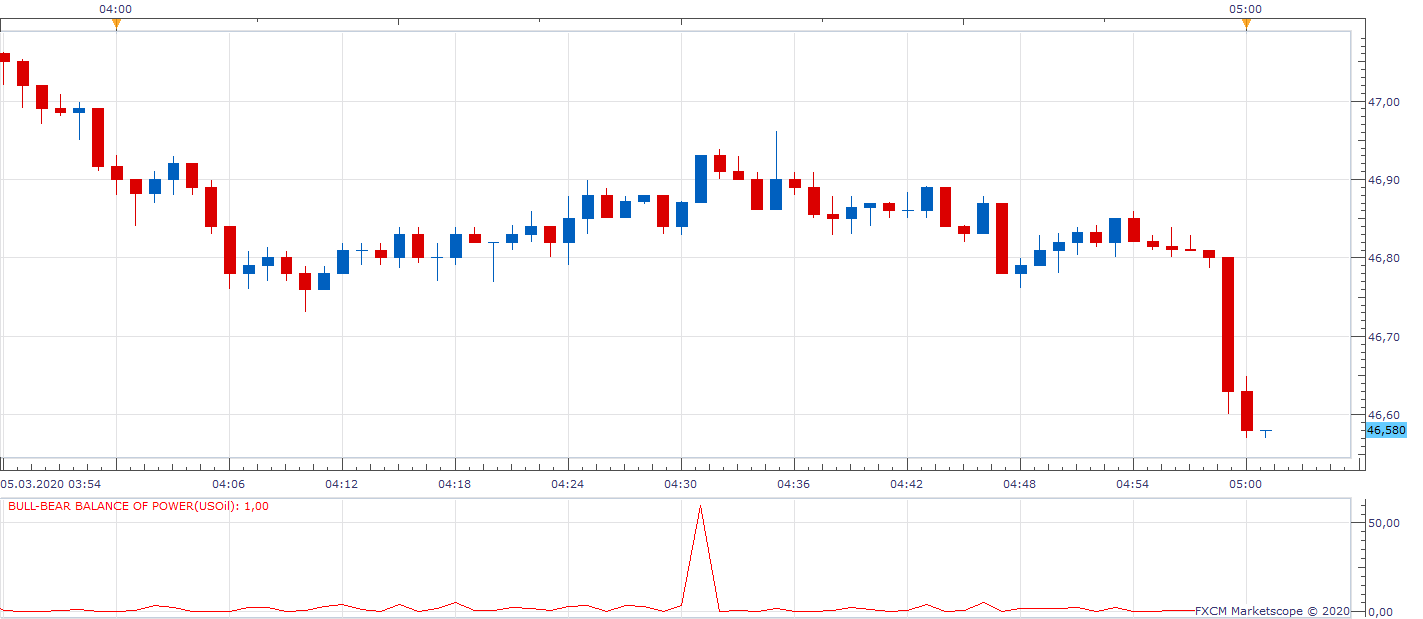Click the 46,60 price axis label
This screenshot has height=619, width=1423.
click(1385, 415)
